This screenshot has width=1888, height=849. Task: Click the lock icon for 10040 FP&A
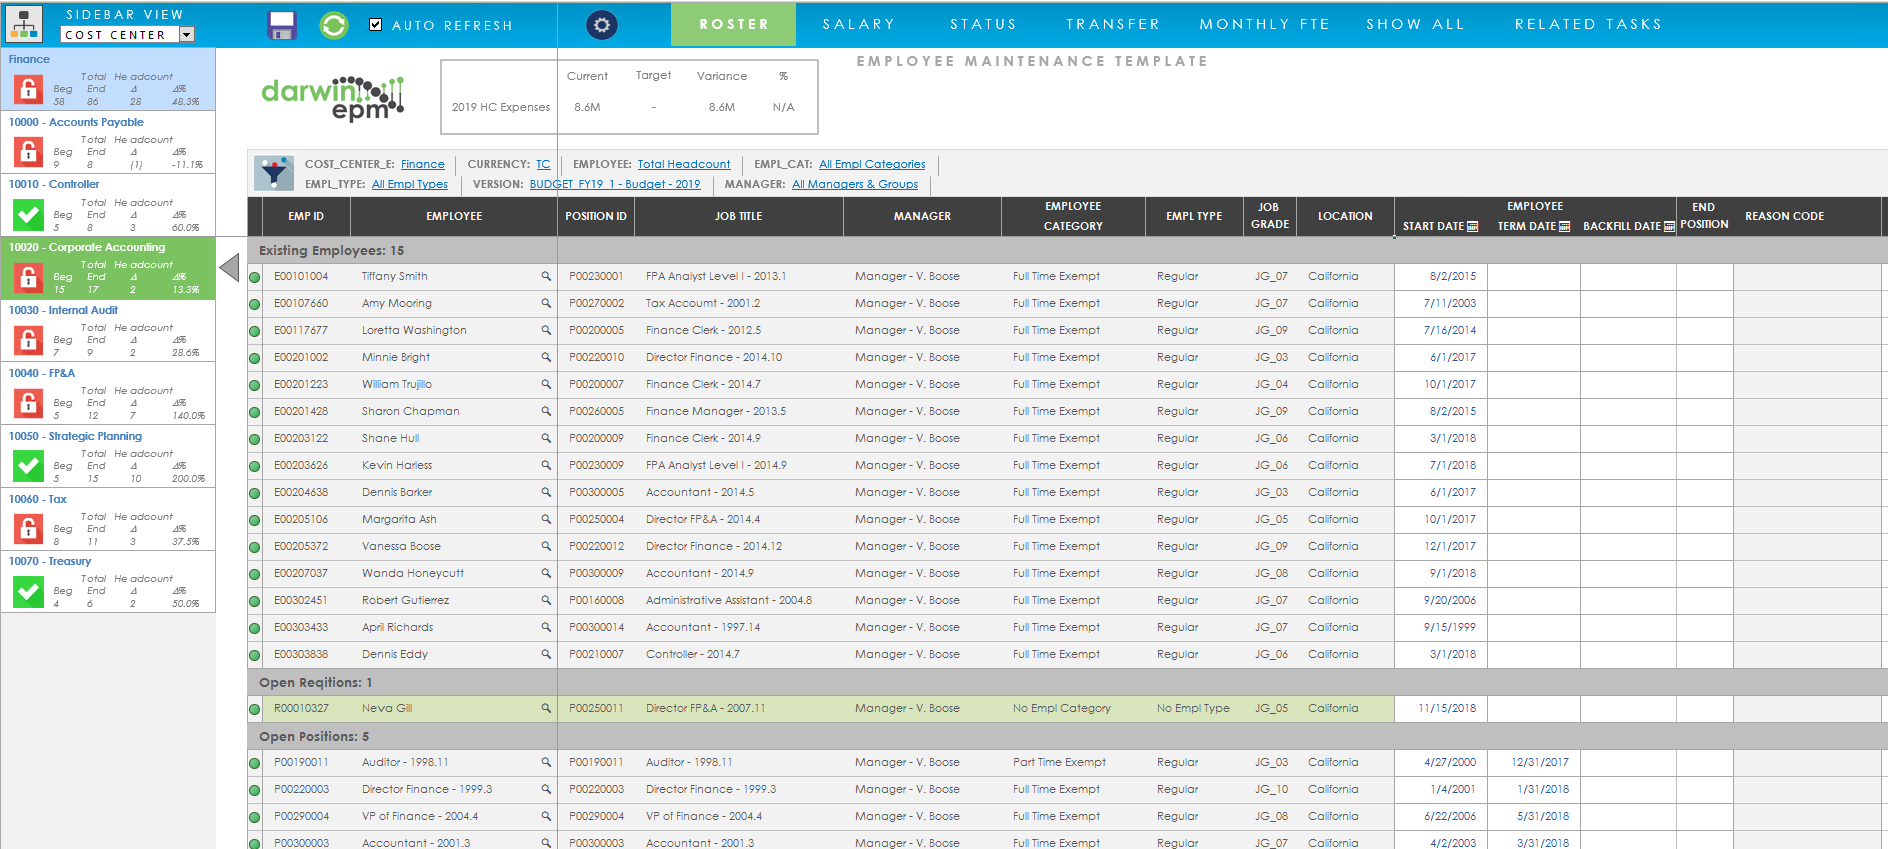28,403
